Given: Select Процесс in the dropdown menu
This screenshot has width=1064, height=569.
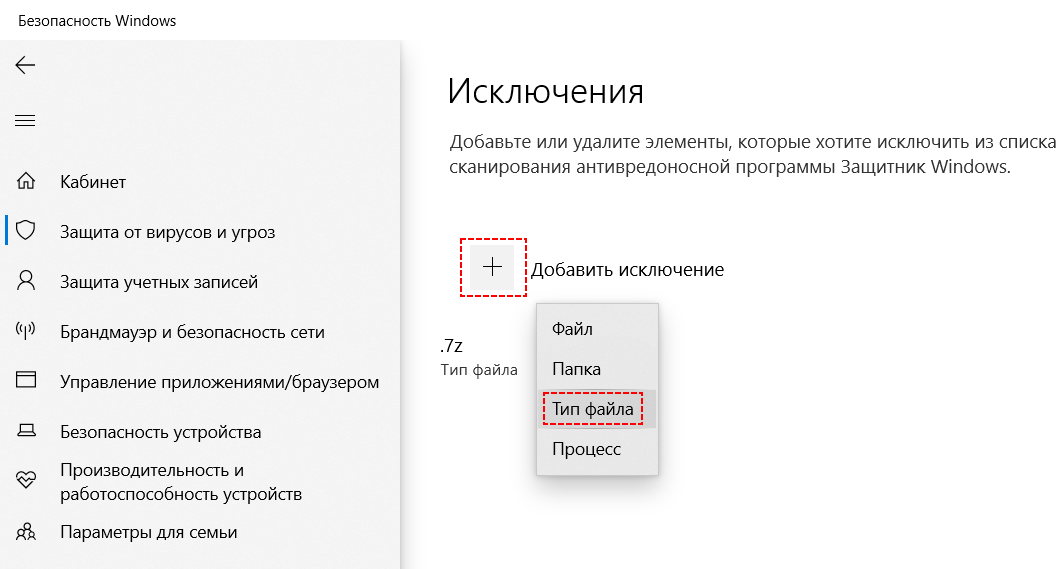Looking at the screenshot, I should (x=586, y=450).
